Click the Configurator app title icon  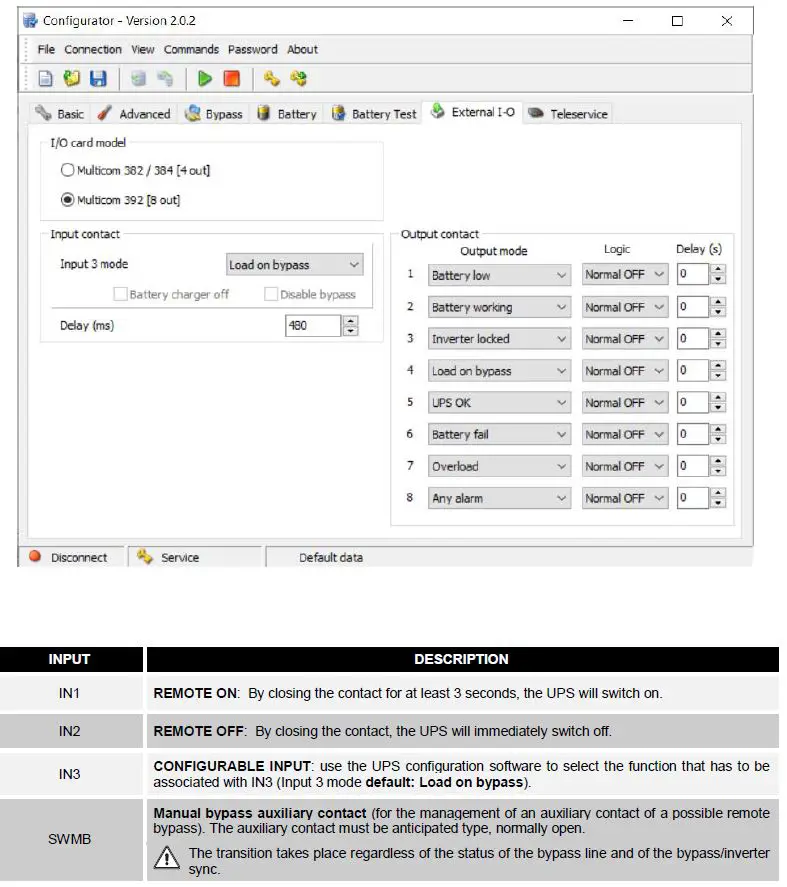point(31,21)
